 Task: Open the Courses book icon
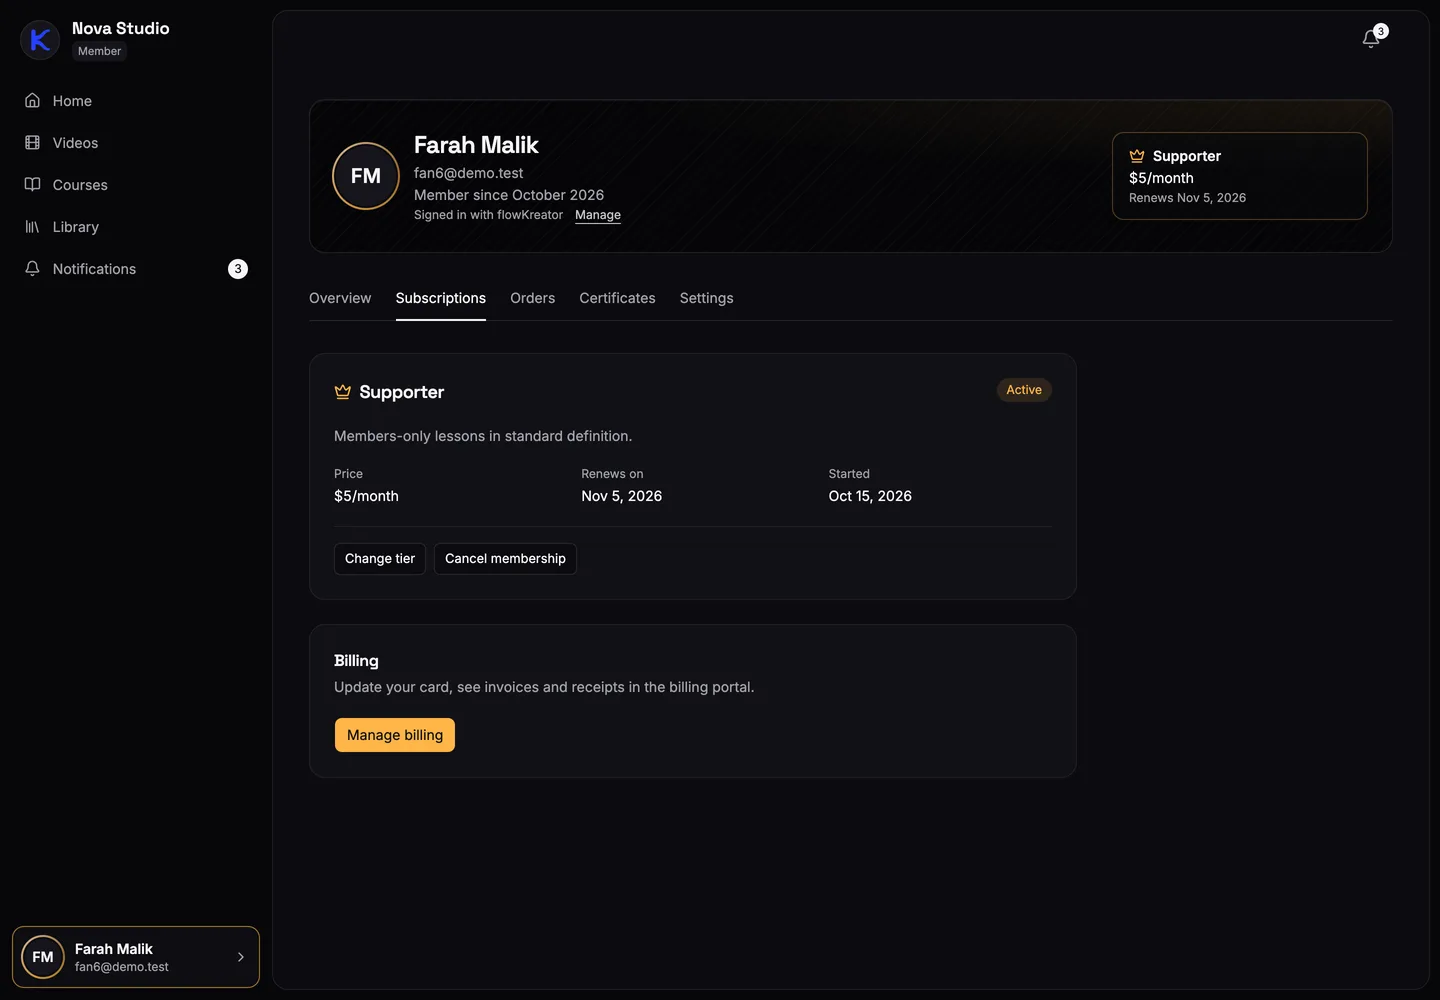[32, 185]
